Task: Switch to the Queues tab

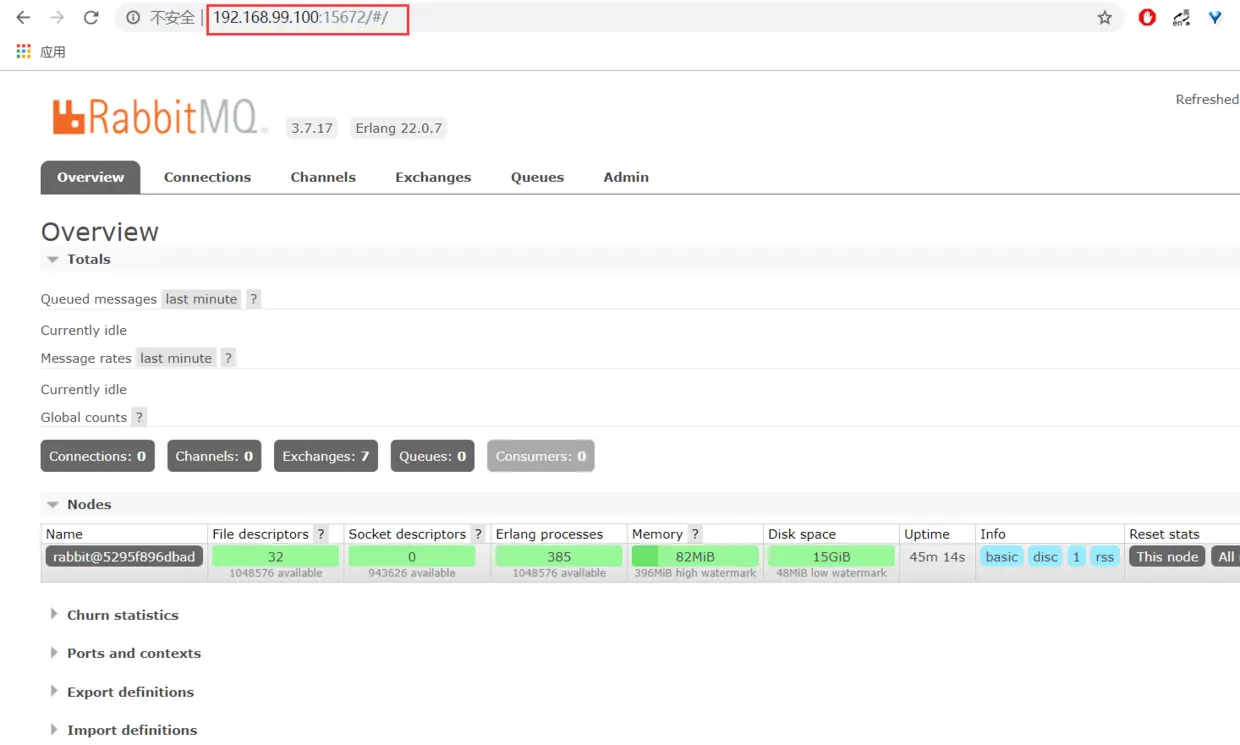Action: pos(537,177)
